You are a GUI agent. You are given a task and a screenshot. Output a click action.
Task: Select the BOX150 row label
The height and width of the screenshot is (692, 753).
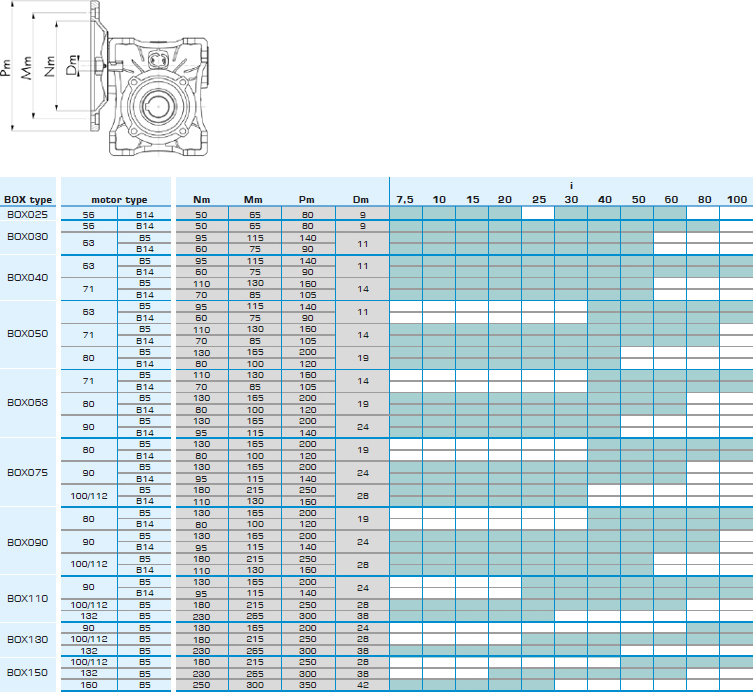click(27, 673)
